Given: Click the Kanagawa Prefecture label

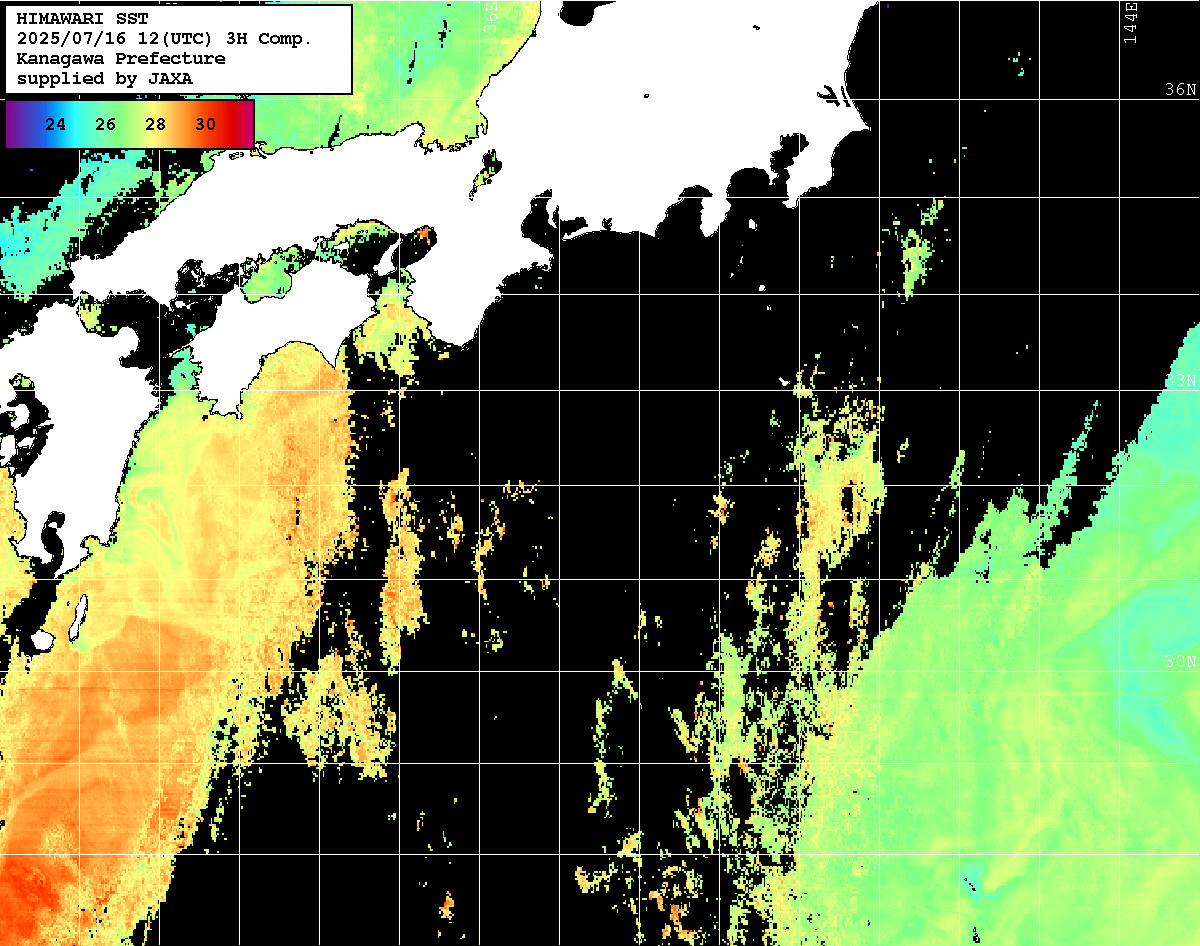Looking at the screenshot, I should (121, 59).
